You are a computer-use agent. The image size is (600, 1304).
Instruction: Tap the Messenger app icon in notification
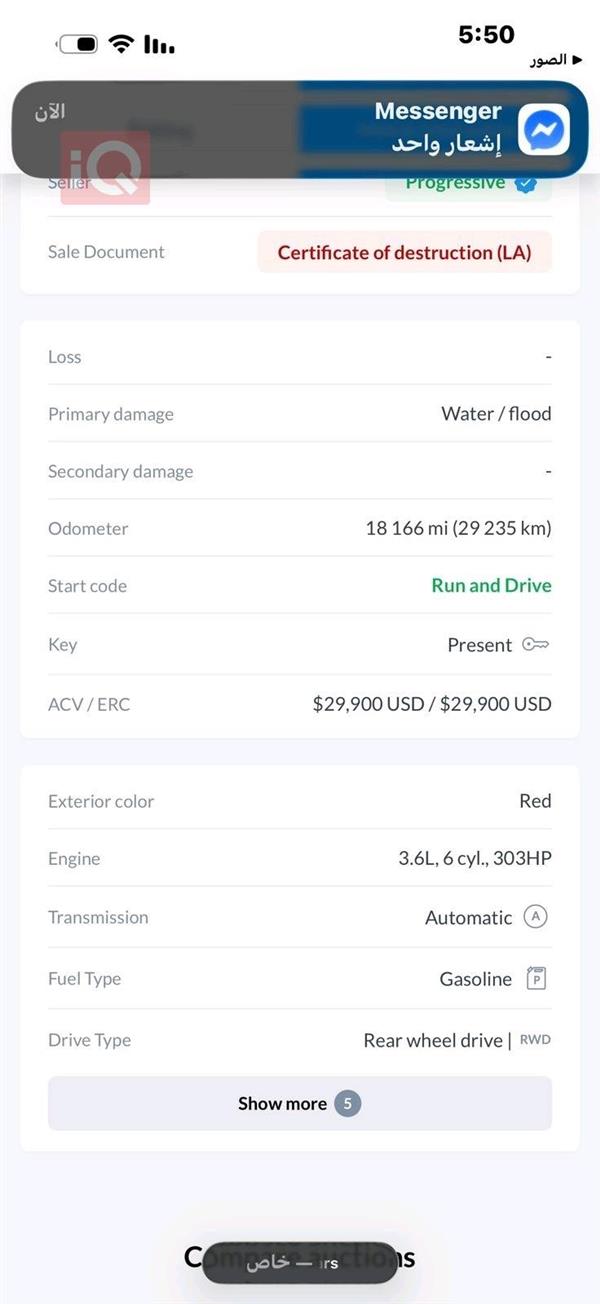tap(544, 130)
